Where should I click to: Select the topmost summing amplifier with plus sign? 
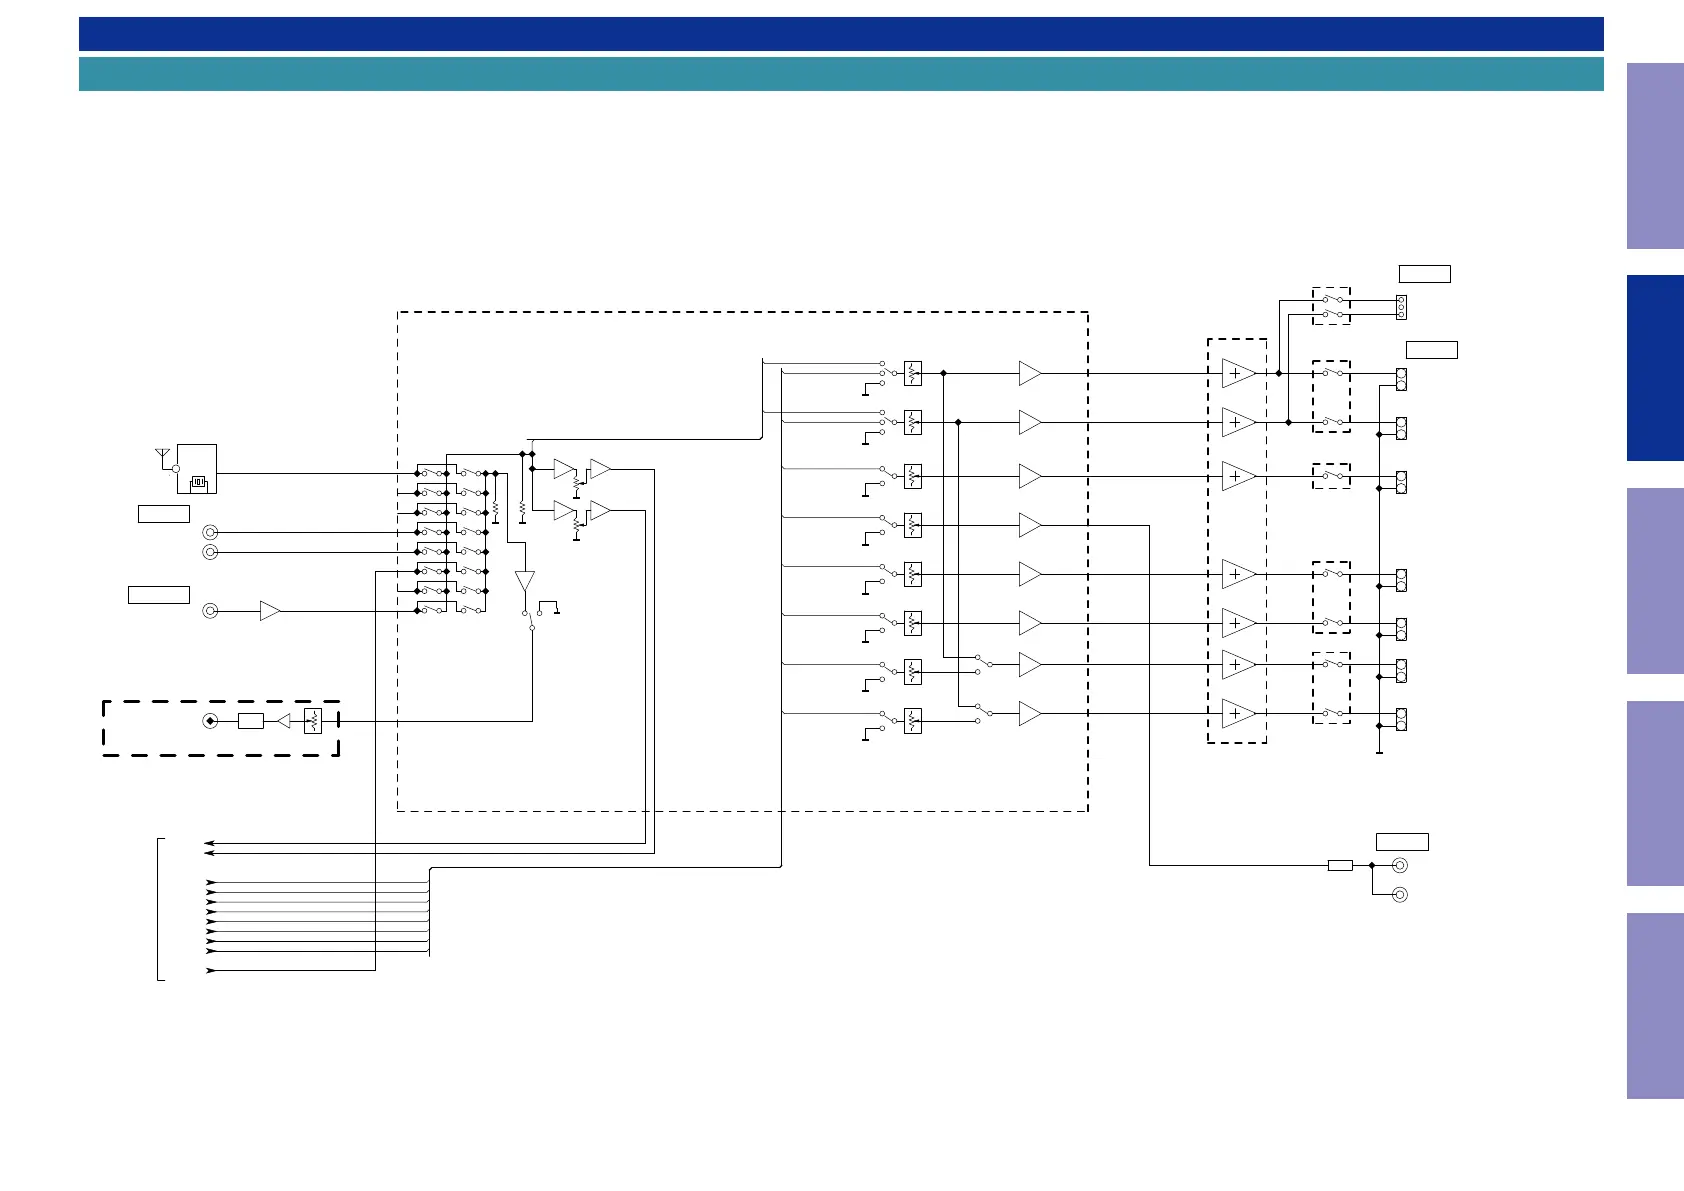click(1239, 373)
